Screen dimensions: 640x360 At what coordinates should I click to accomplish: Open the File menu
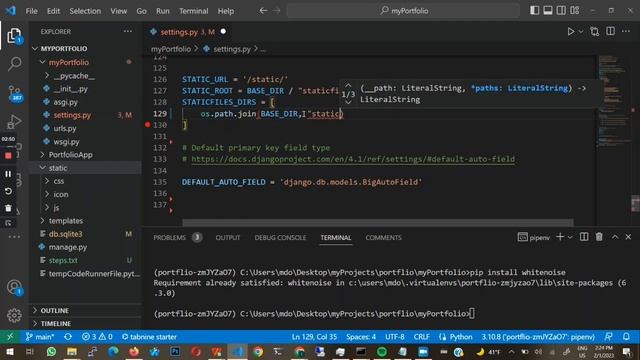click(31, 11)
